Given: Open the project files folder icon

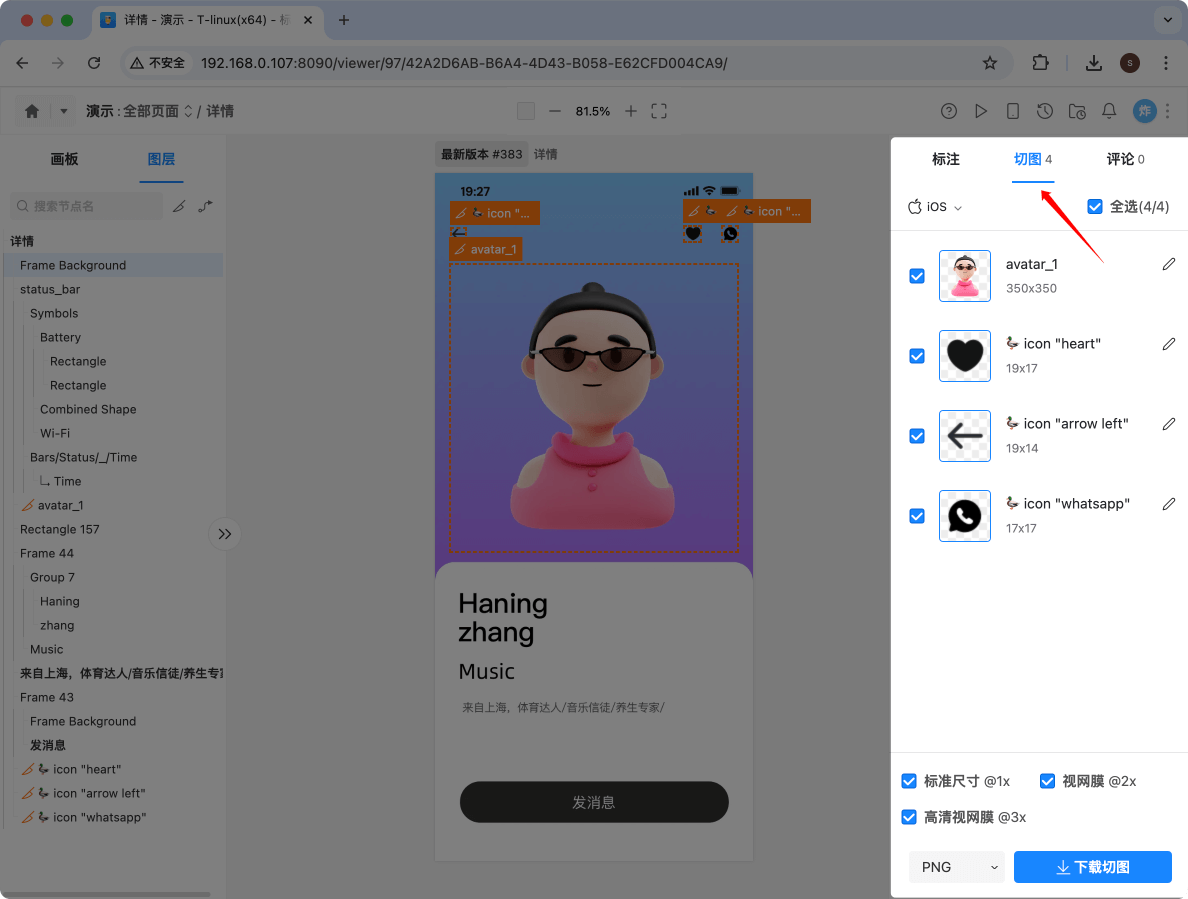Looking at the screenshot, I should 1077,111.
